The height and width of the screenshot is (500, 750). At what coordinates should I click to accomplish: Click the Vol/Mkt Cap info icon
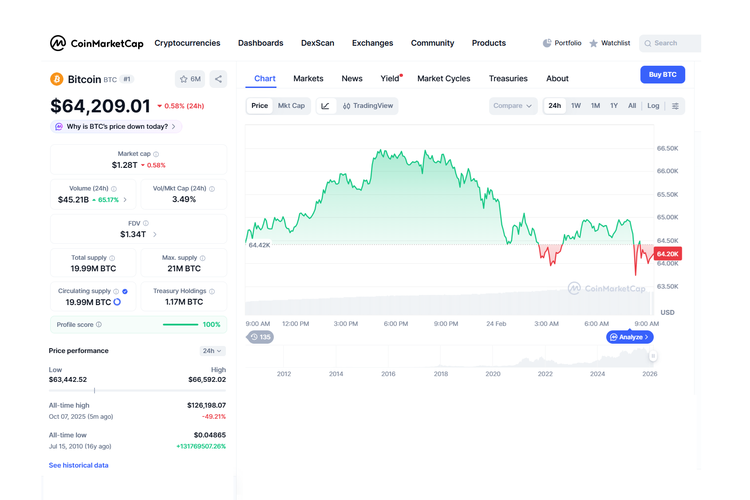212,189
